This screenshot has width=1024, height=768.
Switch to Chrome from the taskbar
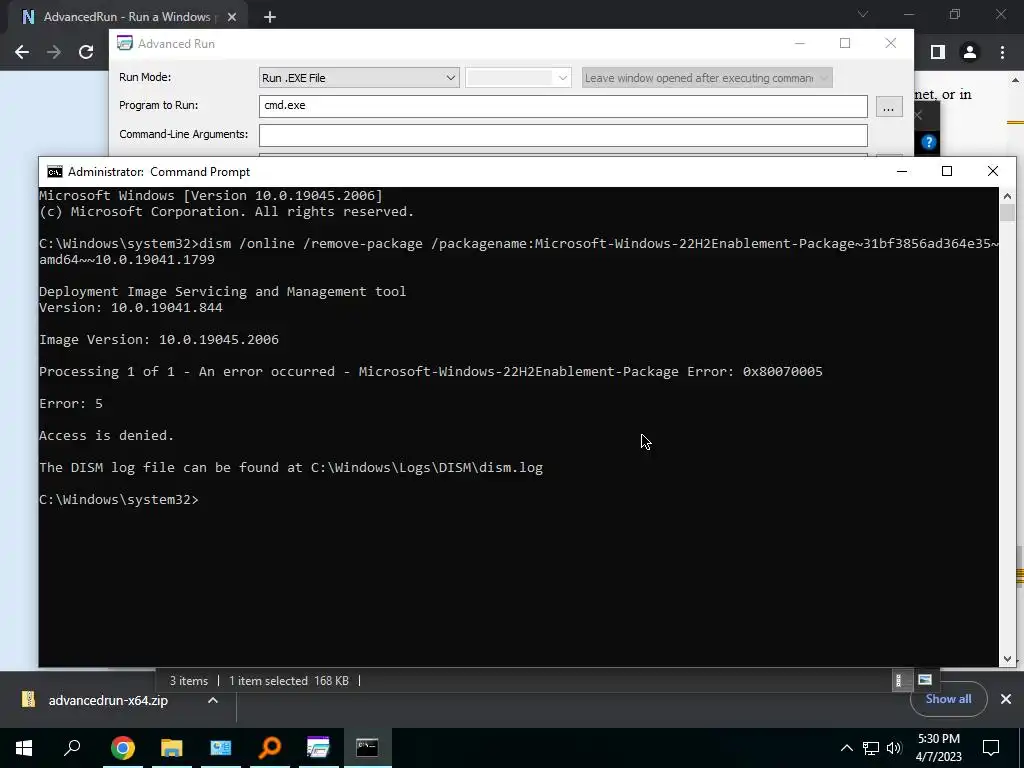click(x=122, y=747)
